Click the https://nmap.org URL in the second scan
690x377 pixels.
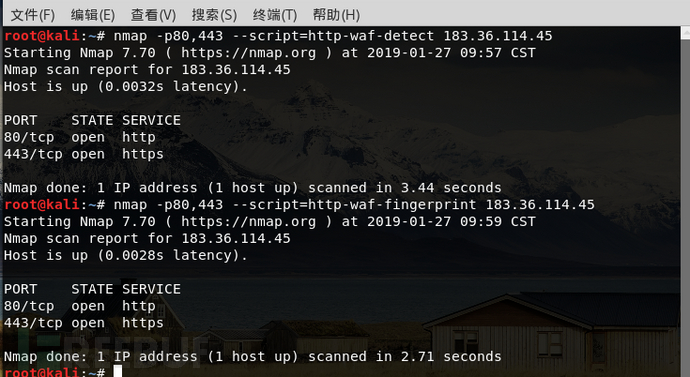(x=249, y=221)
